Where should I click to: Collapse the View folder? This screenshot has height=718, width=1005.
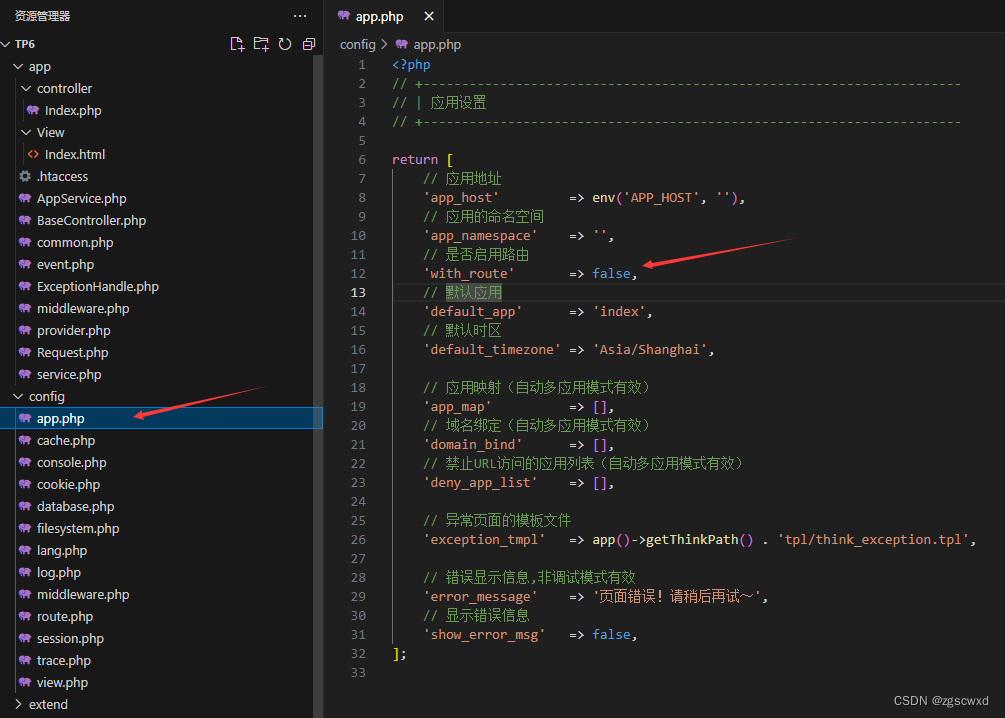click(x=26, y=132)
